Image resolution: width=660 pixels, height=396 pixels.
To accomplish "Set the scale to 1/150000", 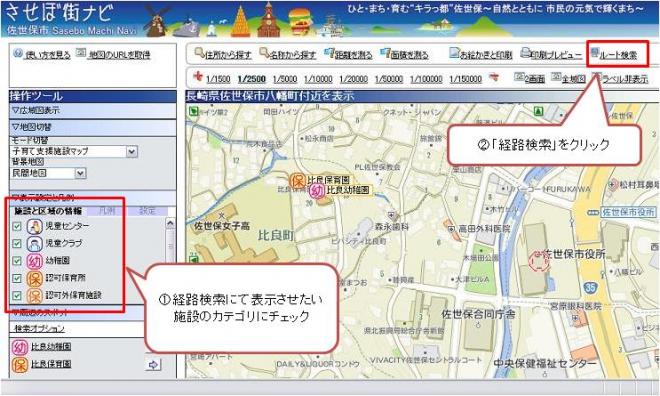I will [x=466, y=79].
